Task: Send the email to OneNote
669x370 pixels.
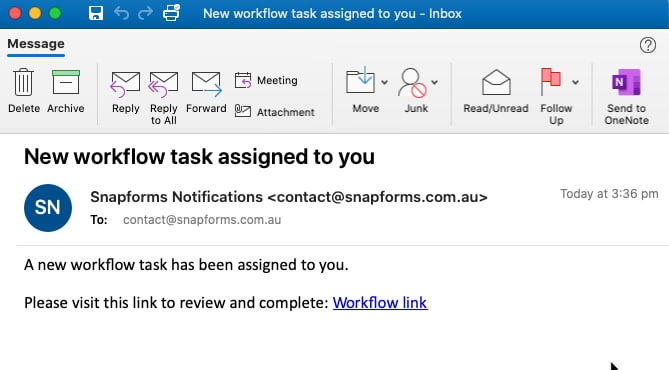Action: click(x=626, y=97)
